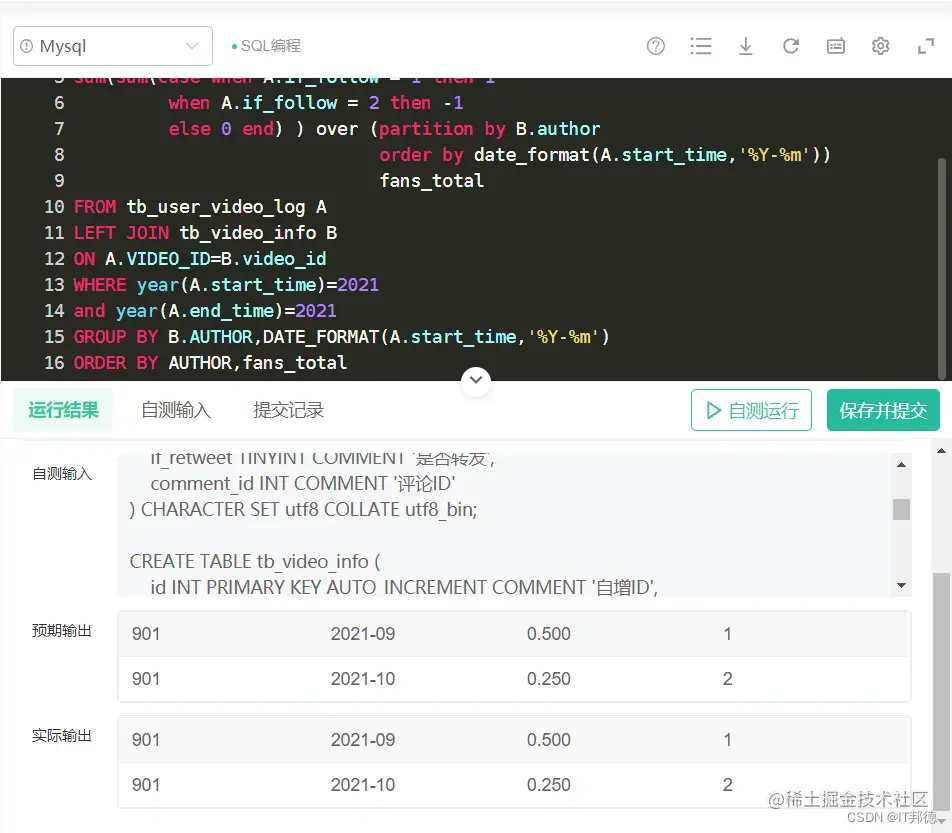Click the SQL编程 label
The width and height of the screenshot is (952, 833).
point(270,46)
